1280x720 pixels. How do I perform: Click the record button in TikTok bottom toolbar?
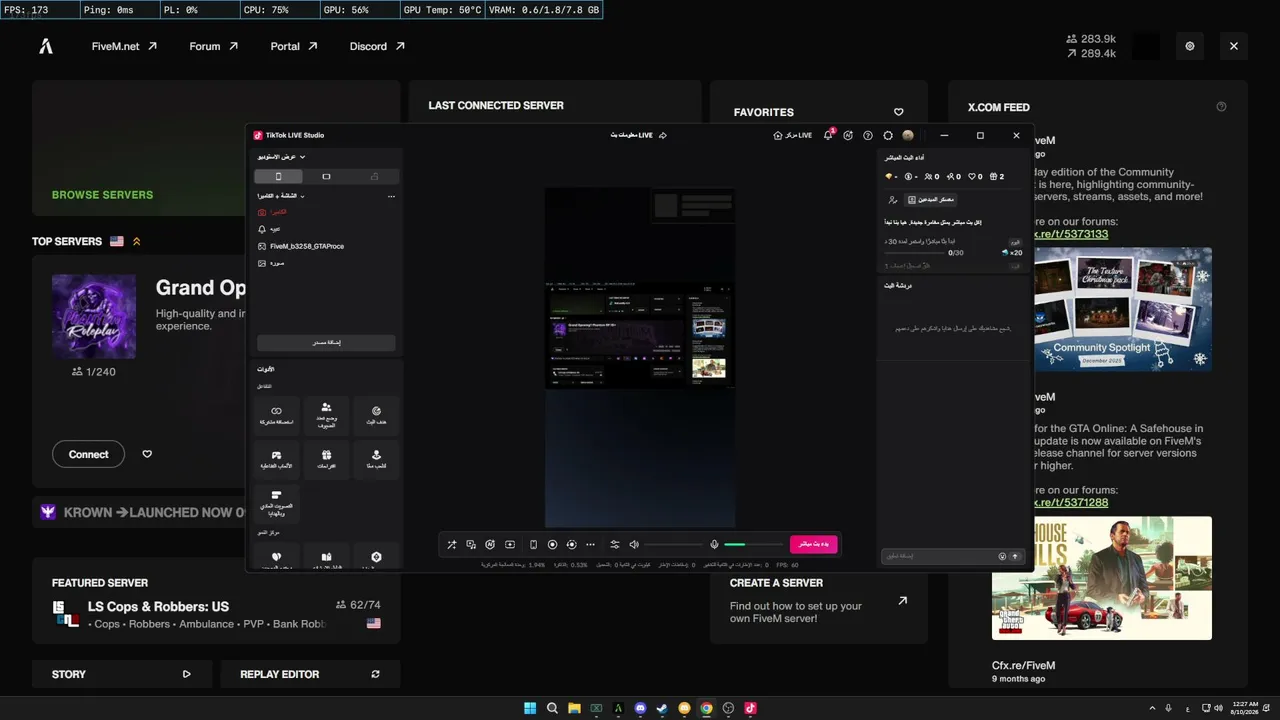pos(552,545)
